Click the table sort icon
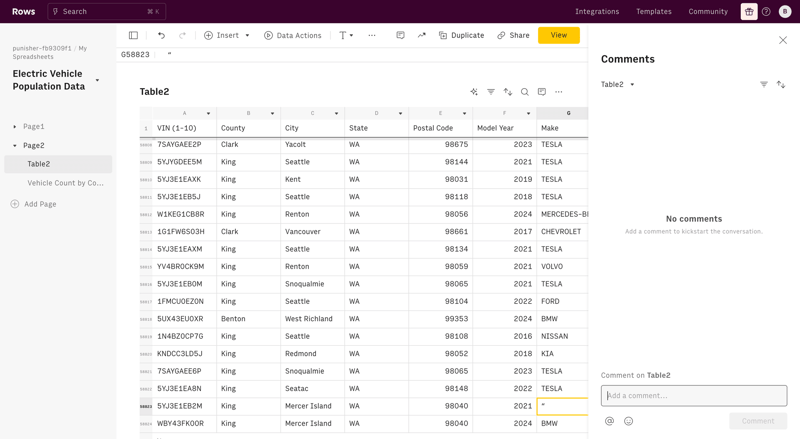 coord(508,92)
